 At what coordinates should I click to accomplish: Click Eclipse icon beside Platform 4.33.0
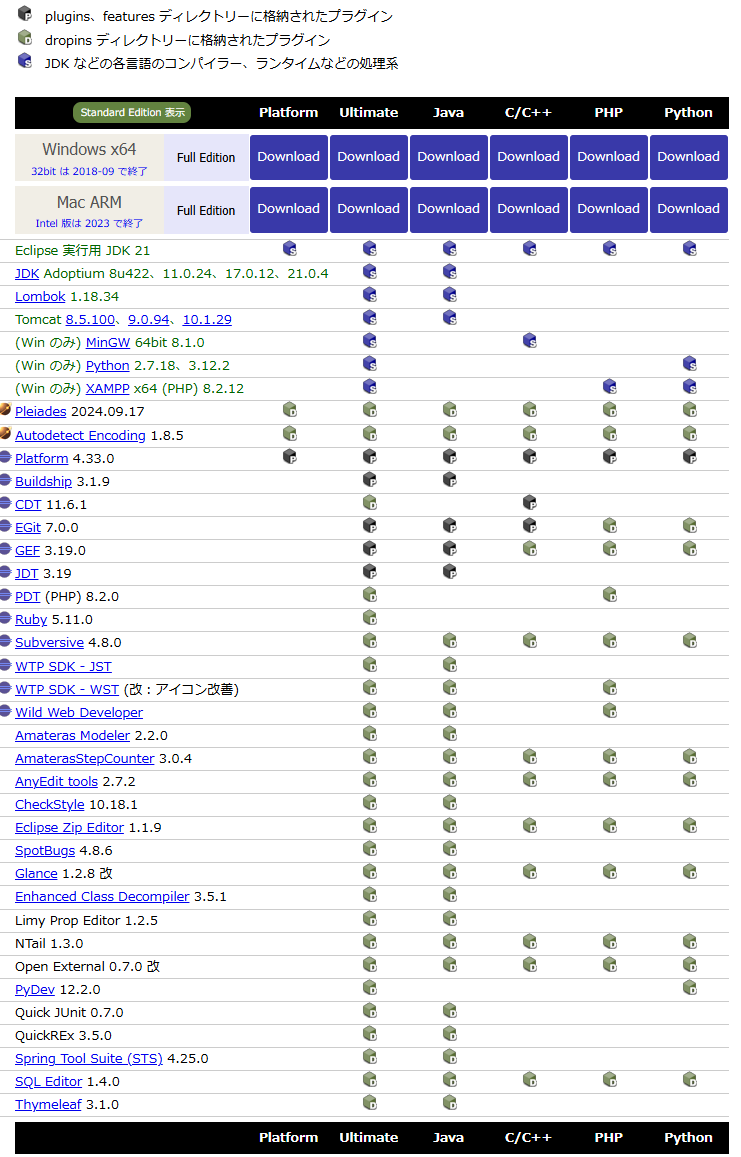tap(5, 457)
